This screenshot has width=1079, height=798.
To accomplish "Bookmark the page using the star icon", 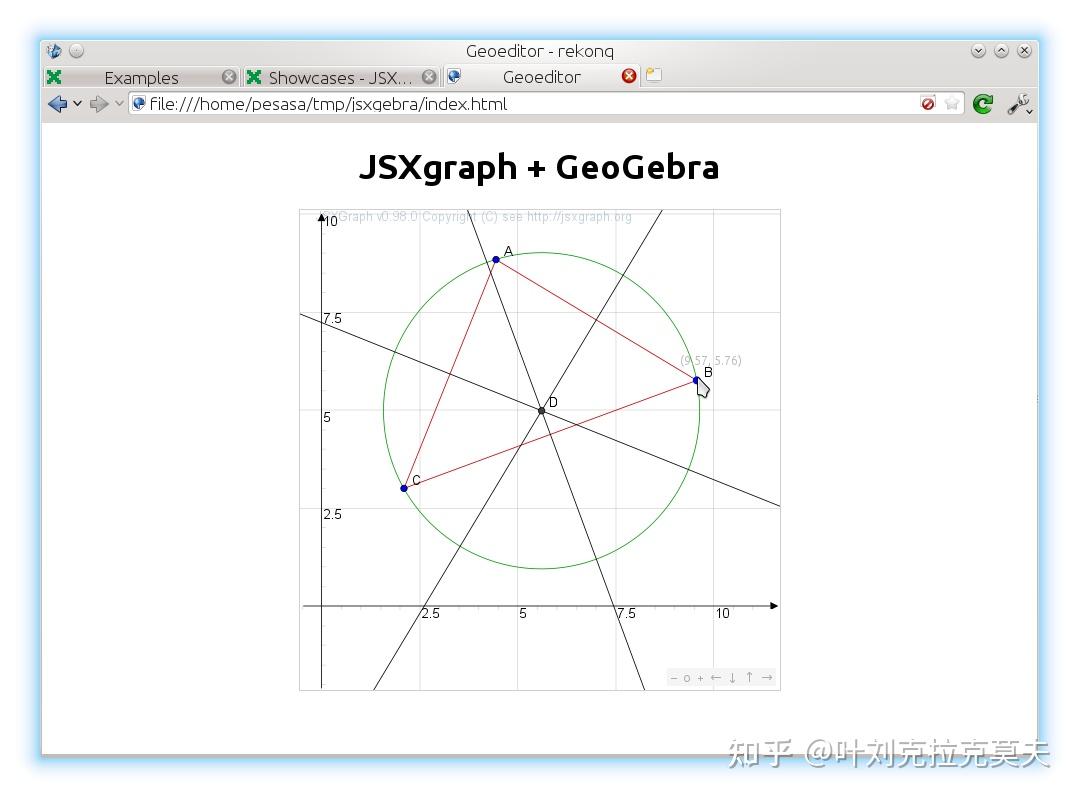I will tap(951, 104).
